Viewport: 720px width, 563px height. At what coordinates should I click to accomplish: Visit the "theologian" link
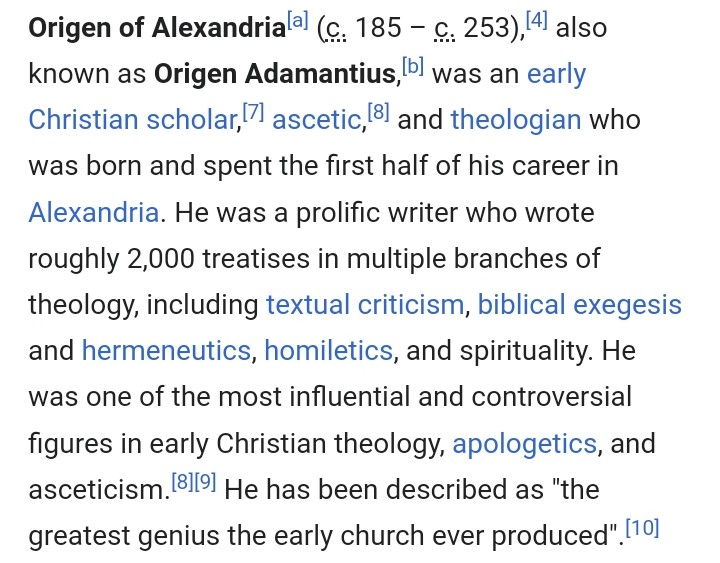pos(516,120)
